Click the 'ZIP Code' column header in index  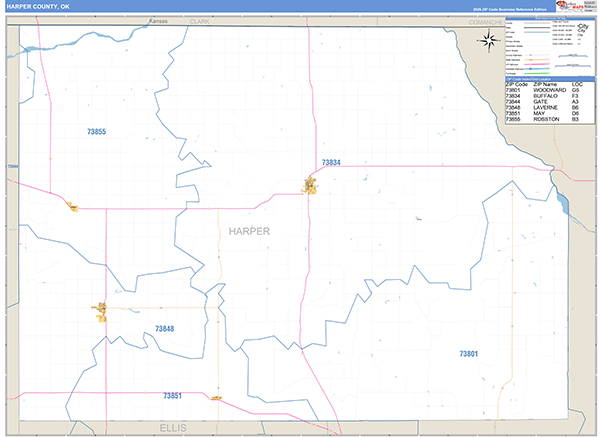pyautogui.click(x=517, y=84)
